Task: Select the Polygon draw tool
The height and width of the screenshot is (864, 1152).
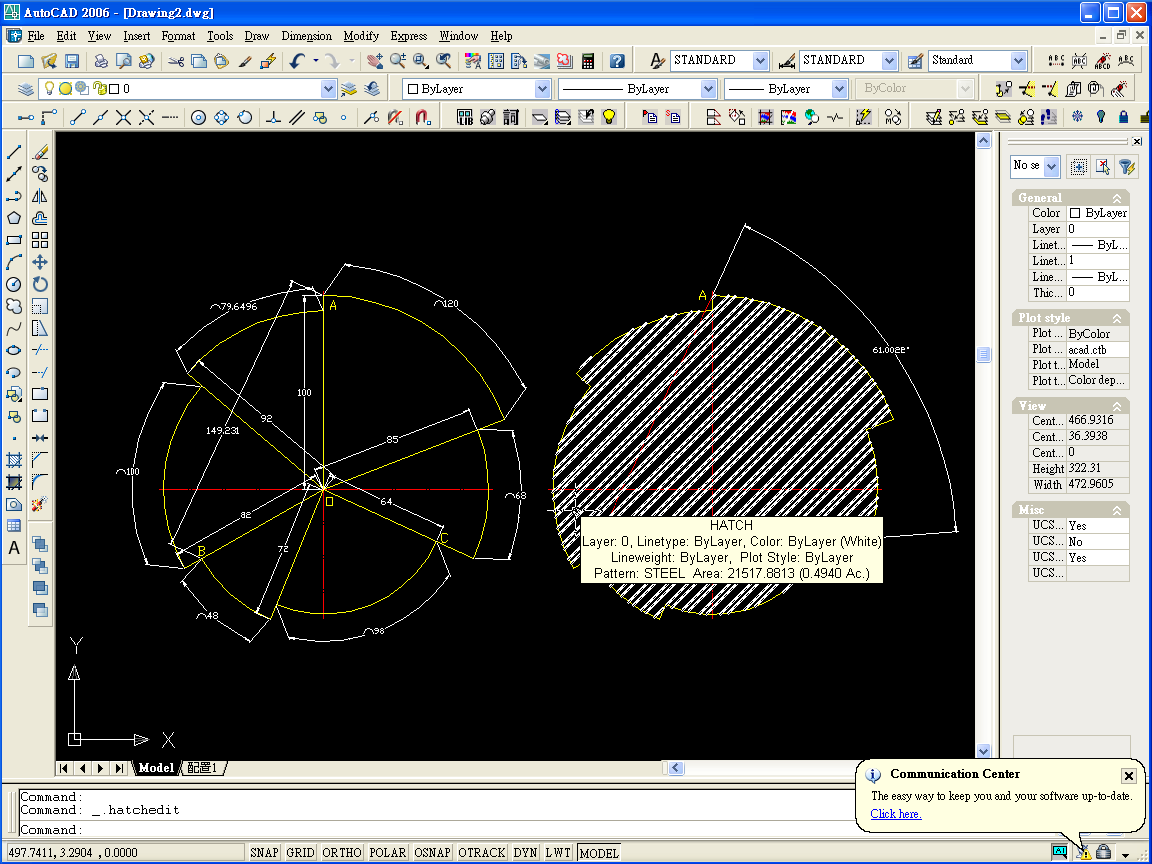Action: [x=14, y=218]
